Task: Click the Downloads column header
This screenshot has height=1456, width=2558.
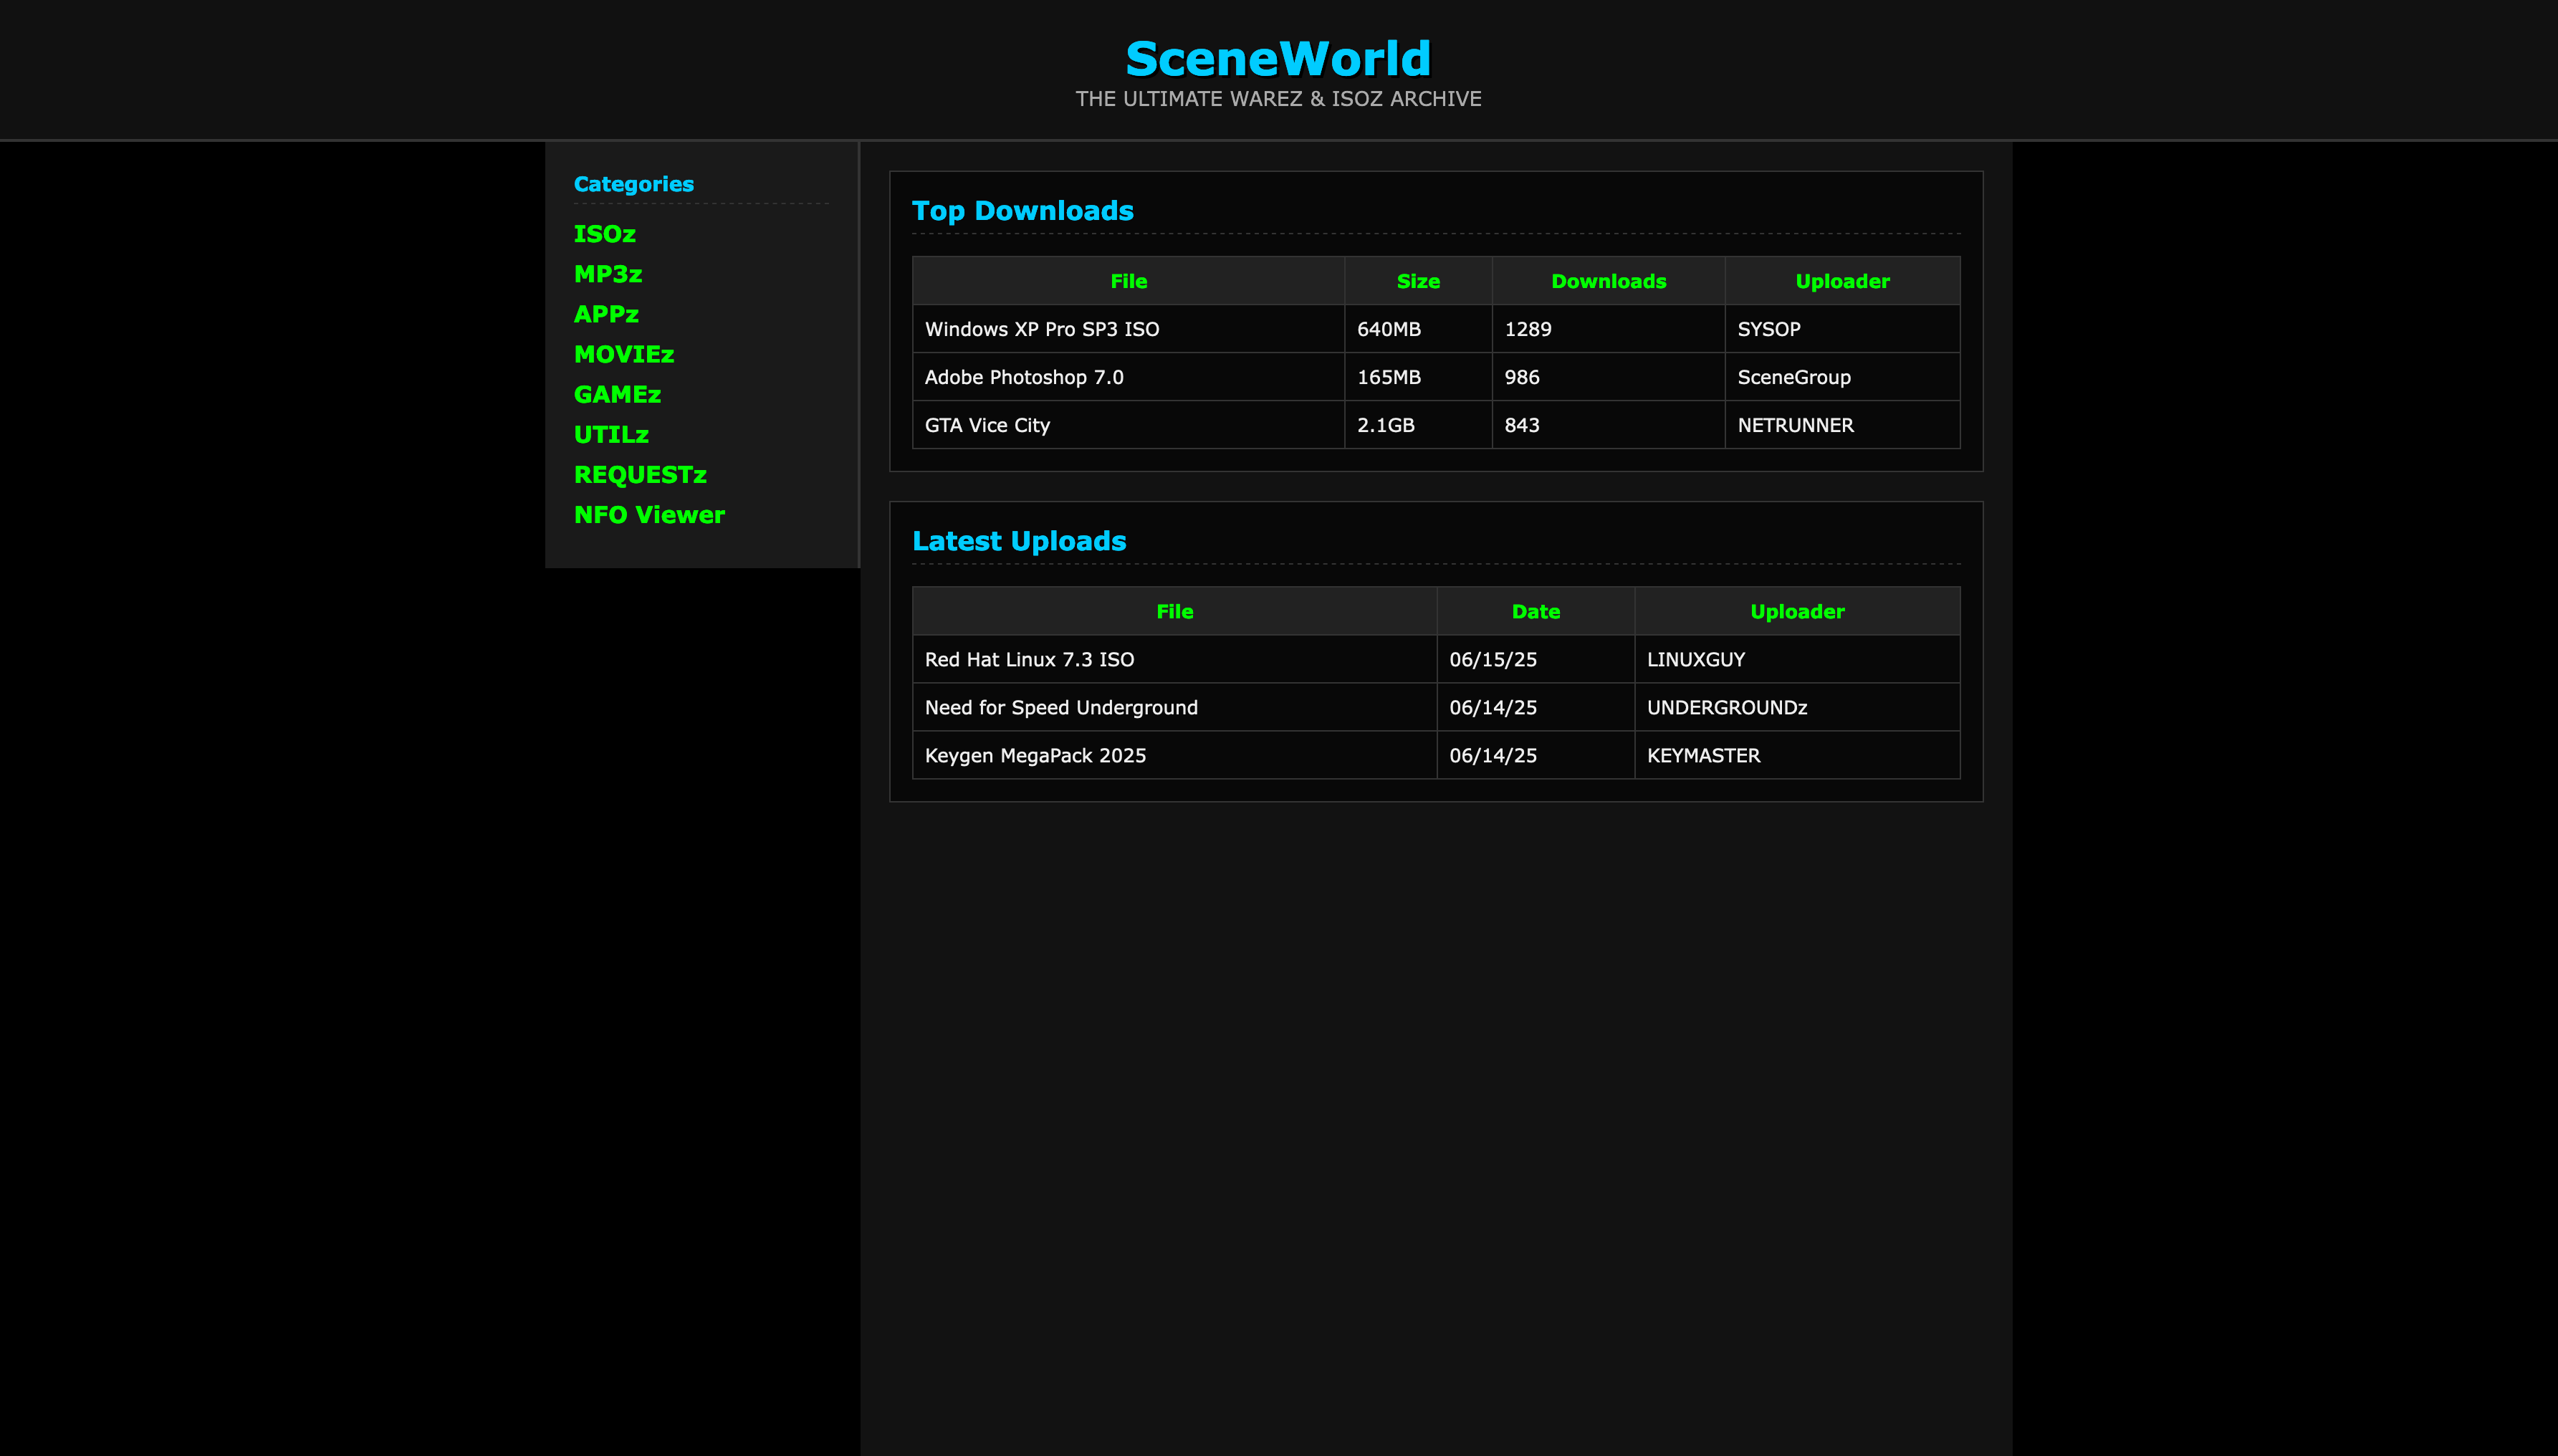Action: coord(1608,281)
